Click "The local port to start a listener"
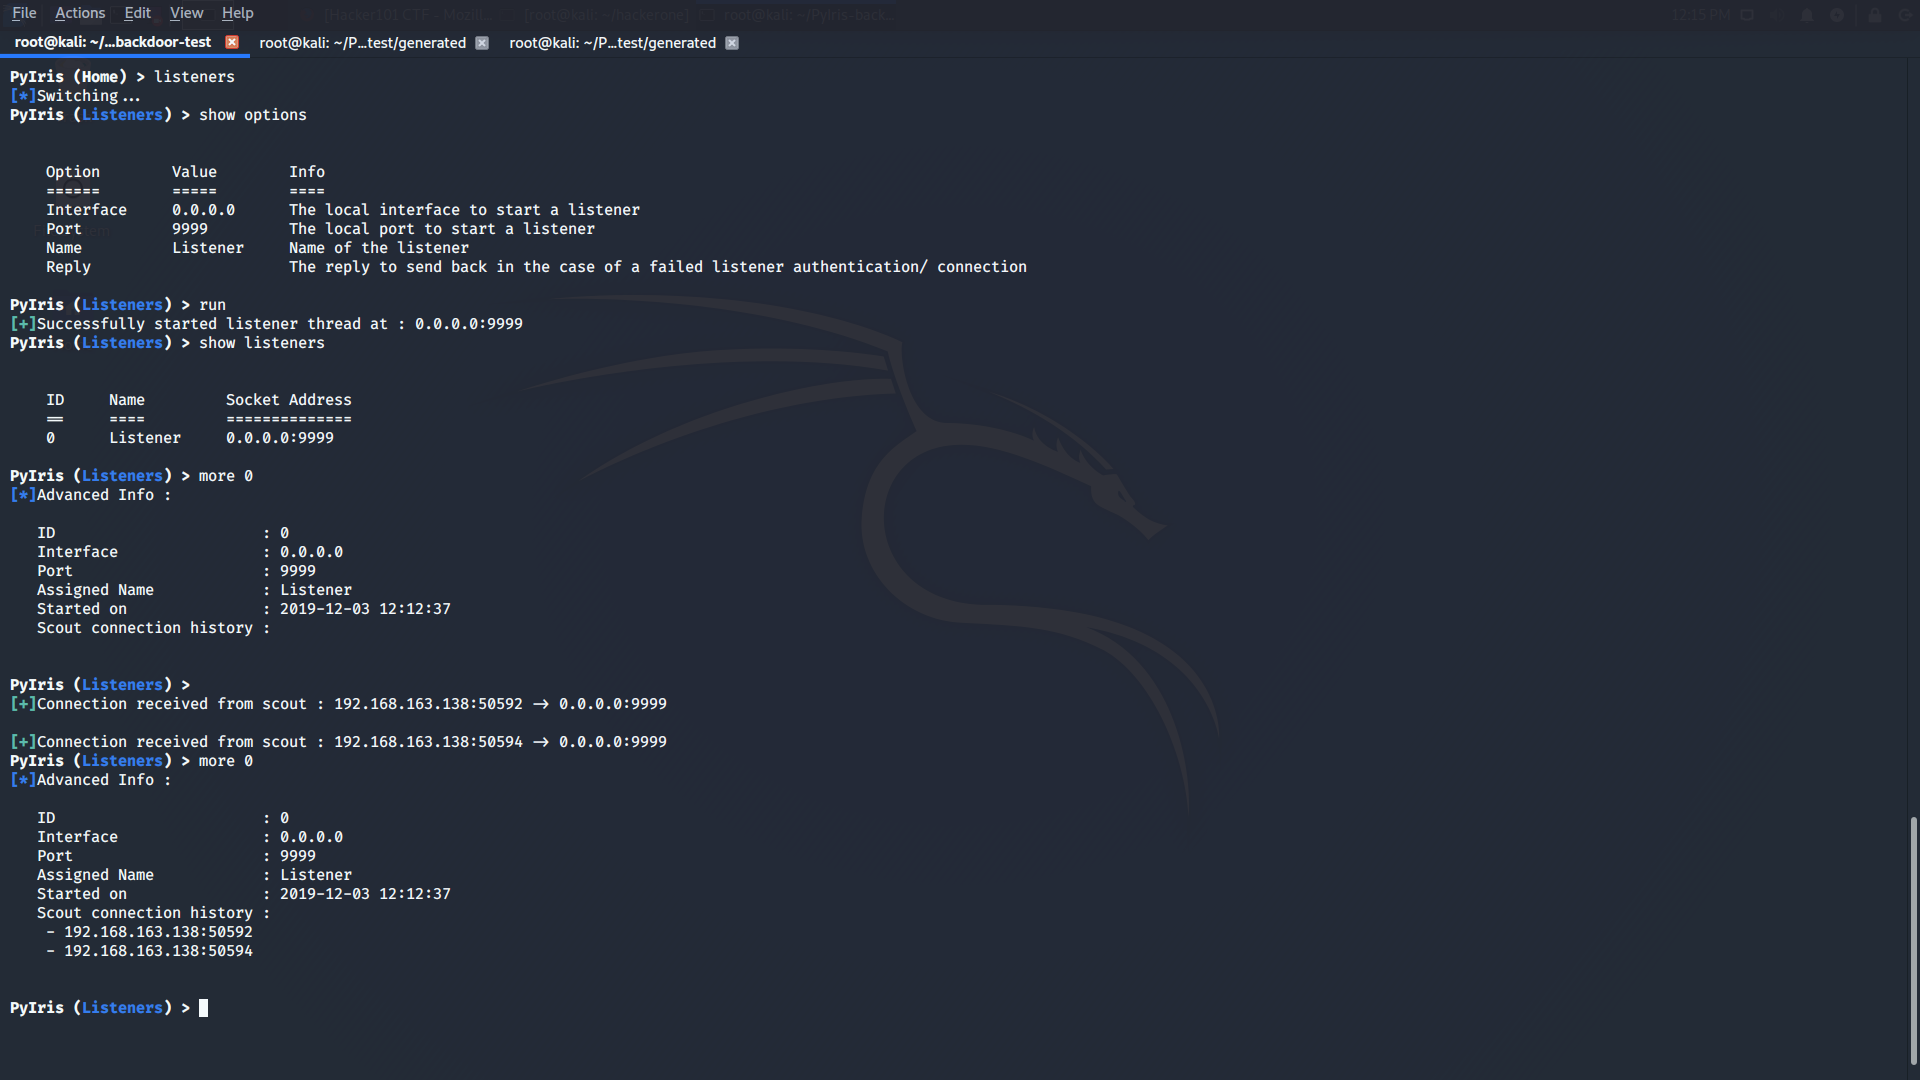 (x=442, y=229)
